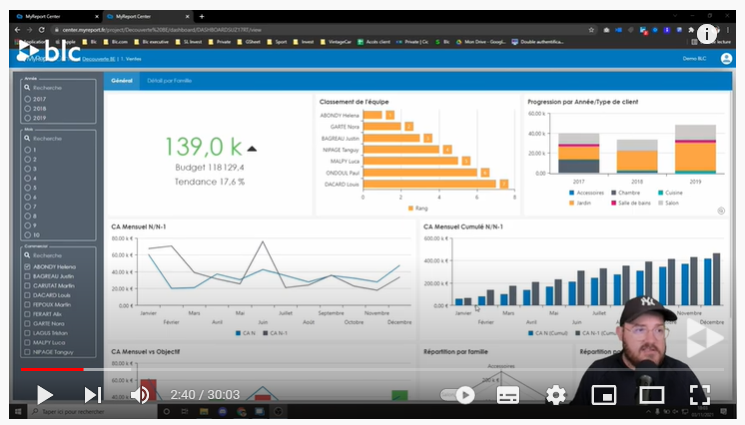Viewport: 745px width, 425px height.
Task: Skip to the next video
Action: click(92, 395)
